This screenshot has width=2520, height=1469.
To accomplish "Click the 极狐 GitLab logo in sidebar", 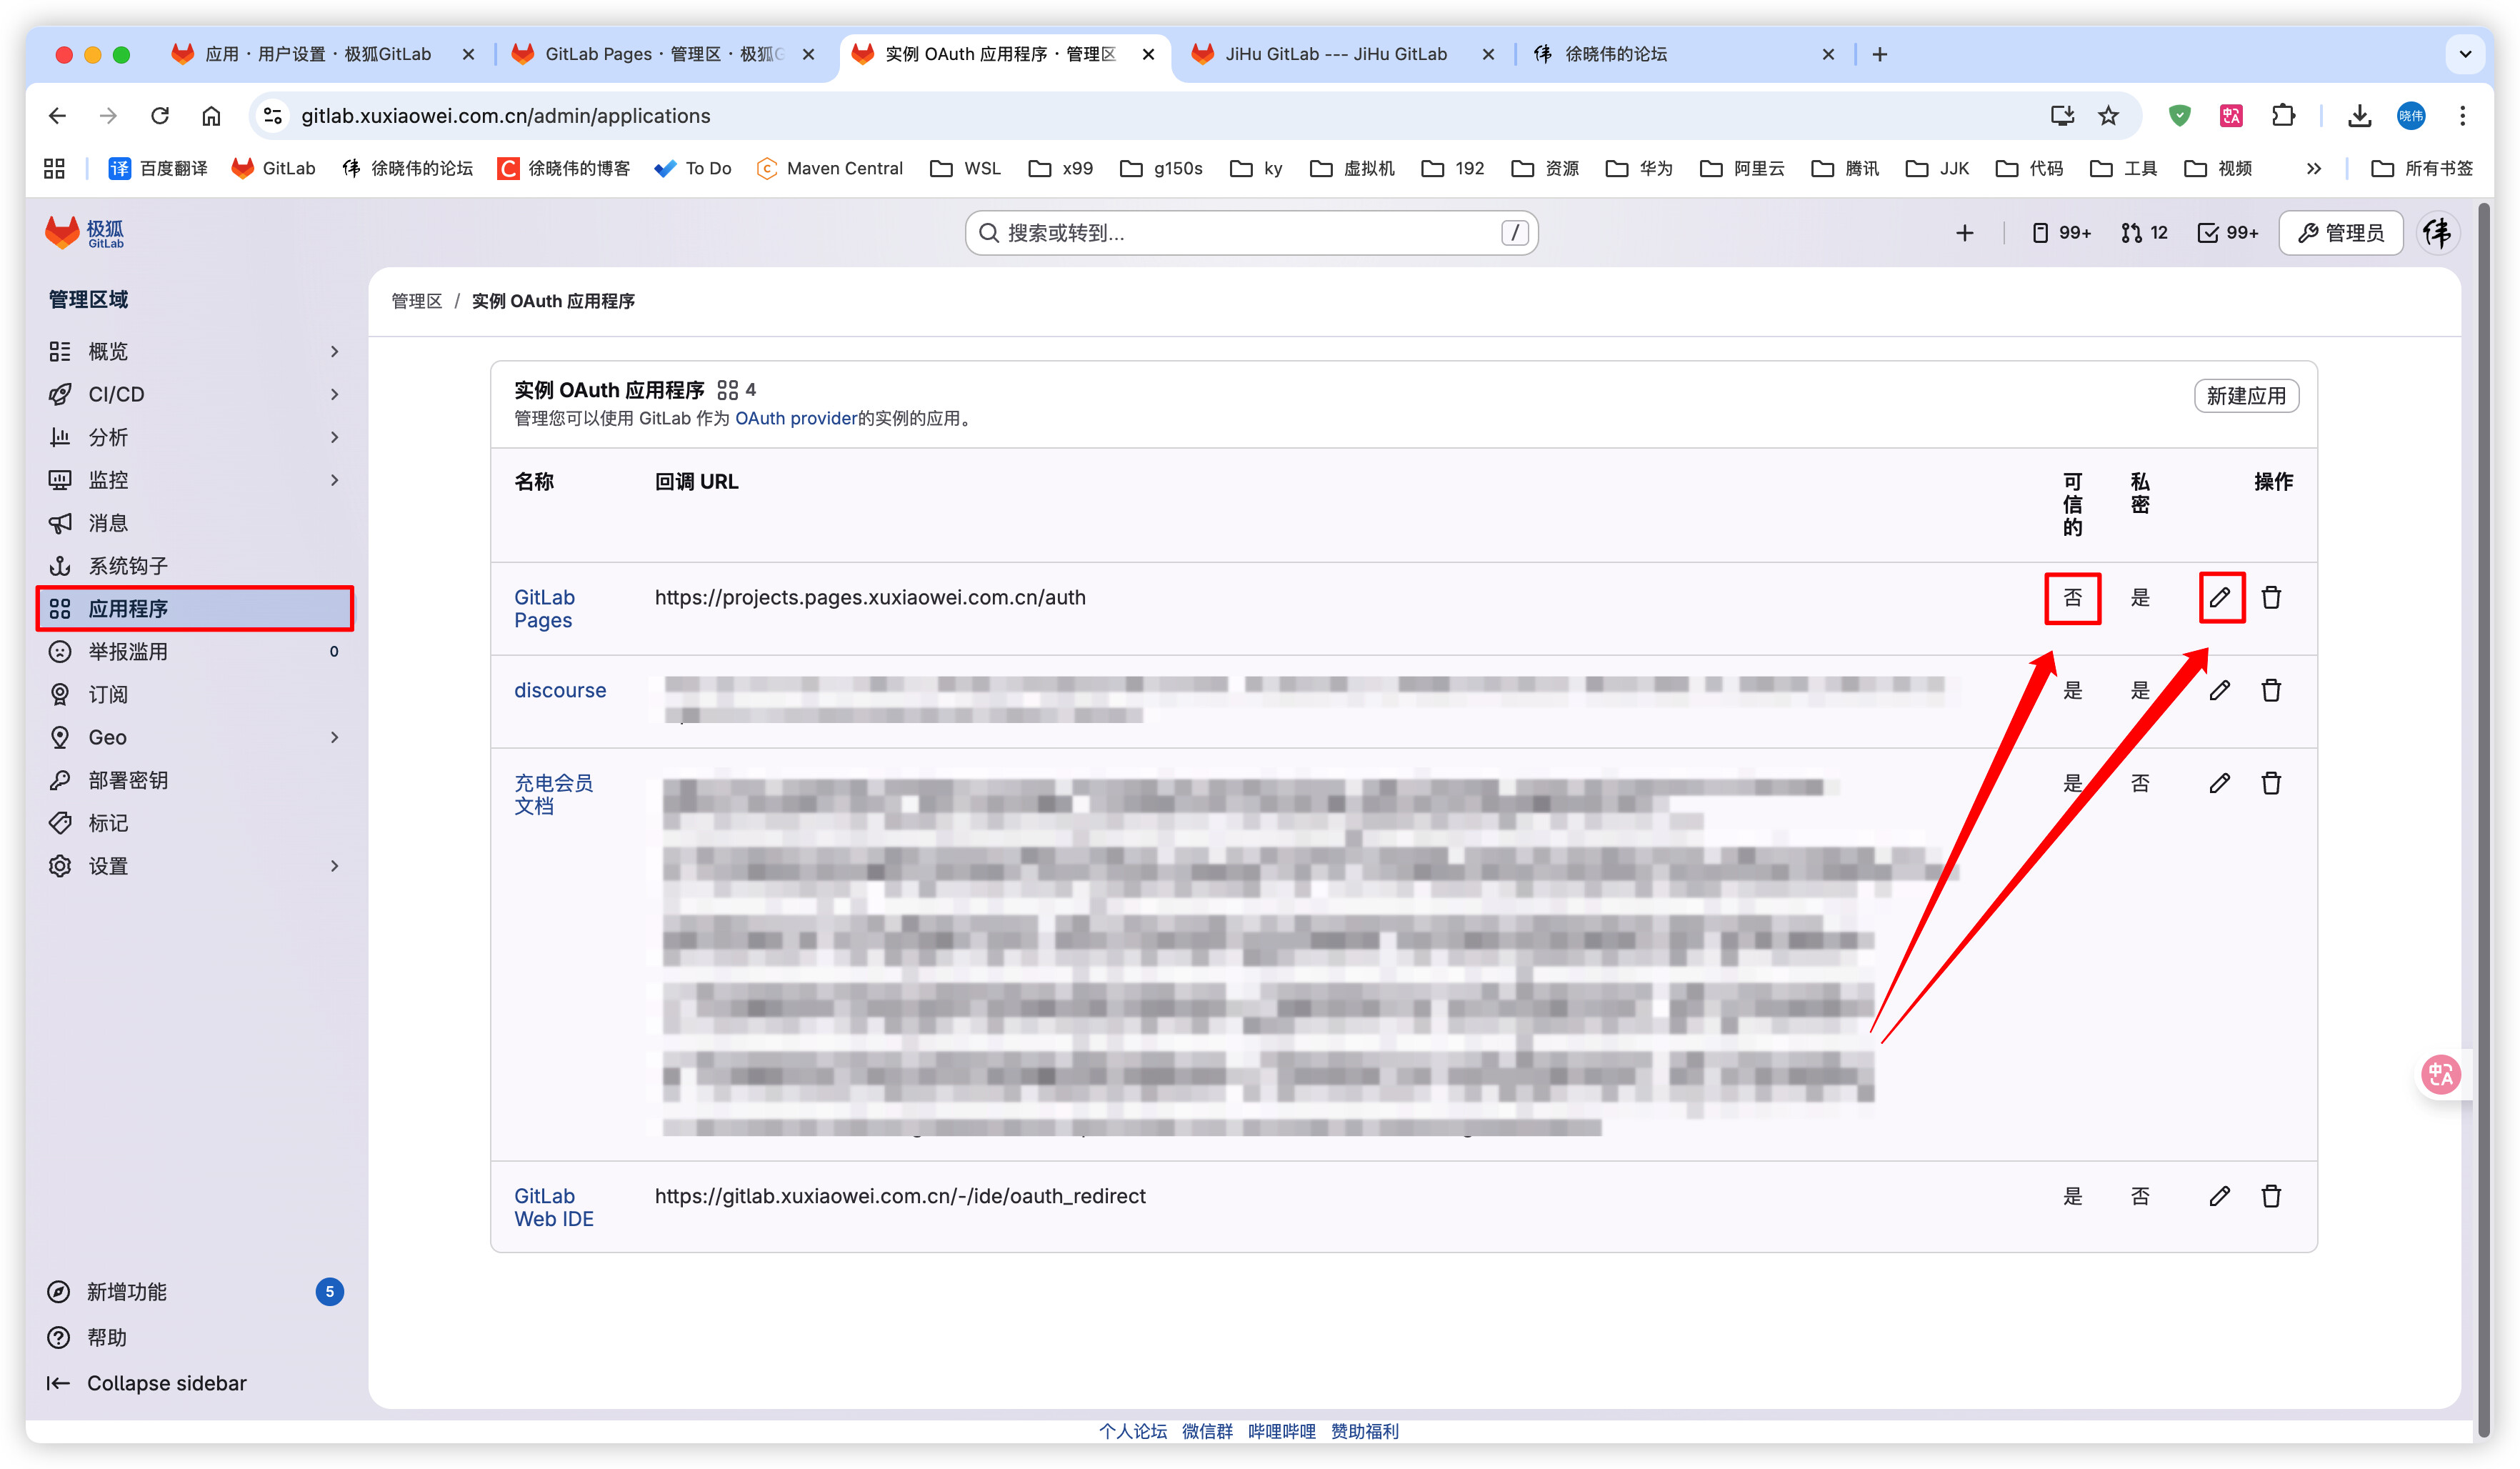I will click(x=84, y=233).
